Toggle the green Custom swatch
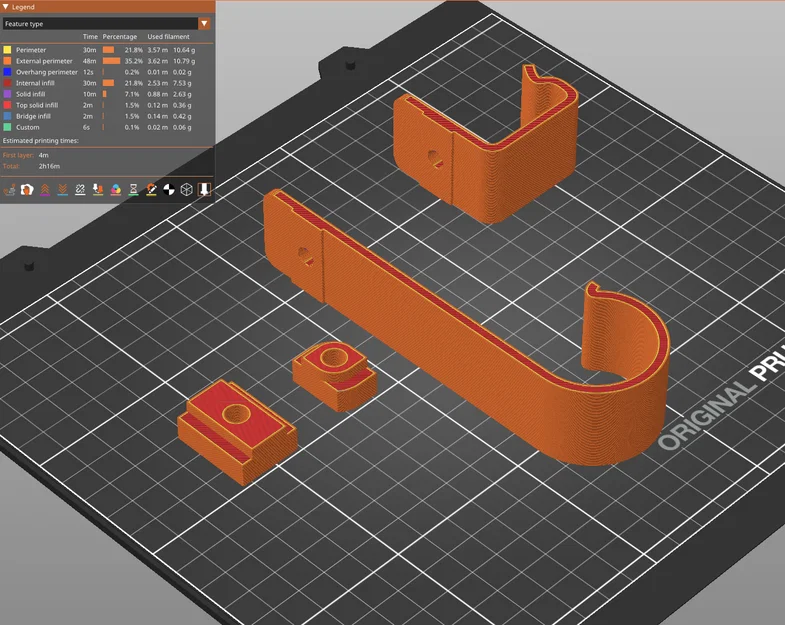The width and height of the screenshot is (785, 625). pos(7,127)
